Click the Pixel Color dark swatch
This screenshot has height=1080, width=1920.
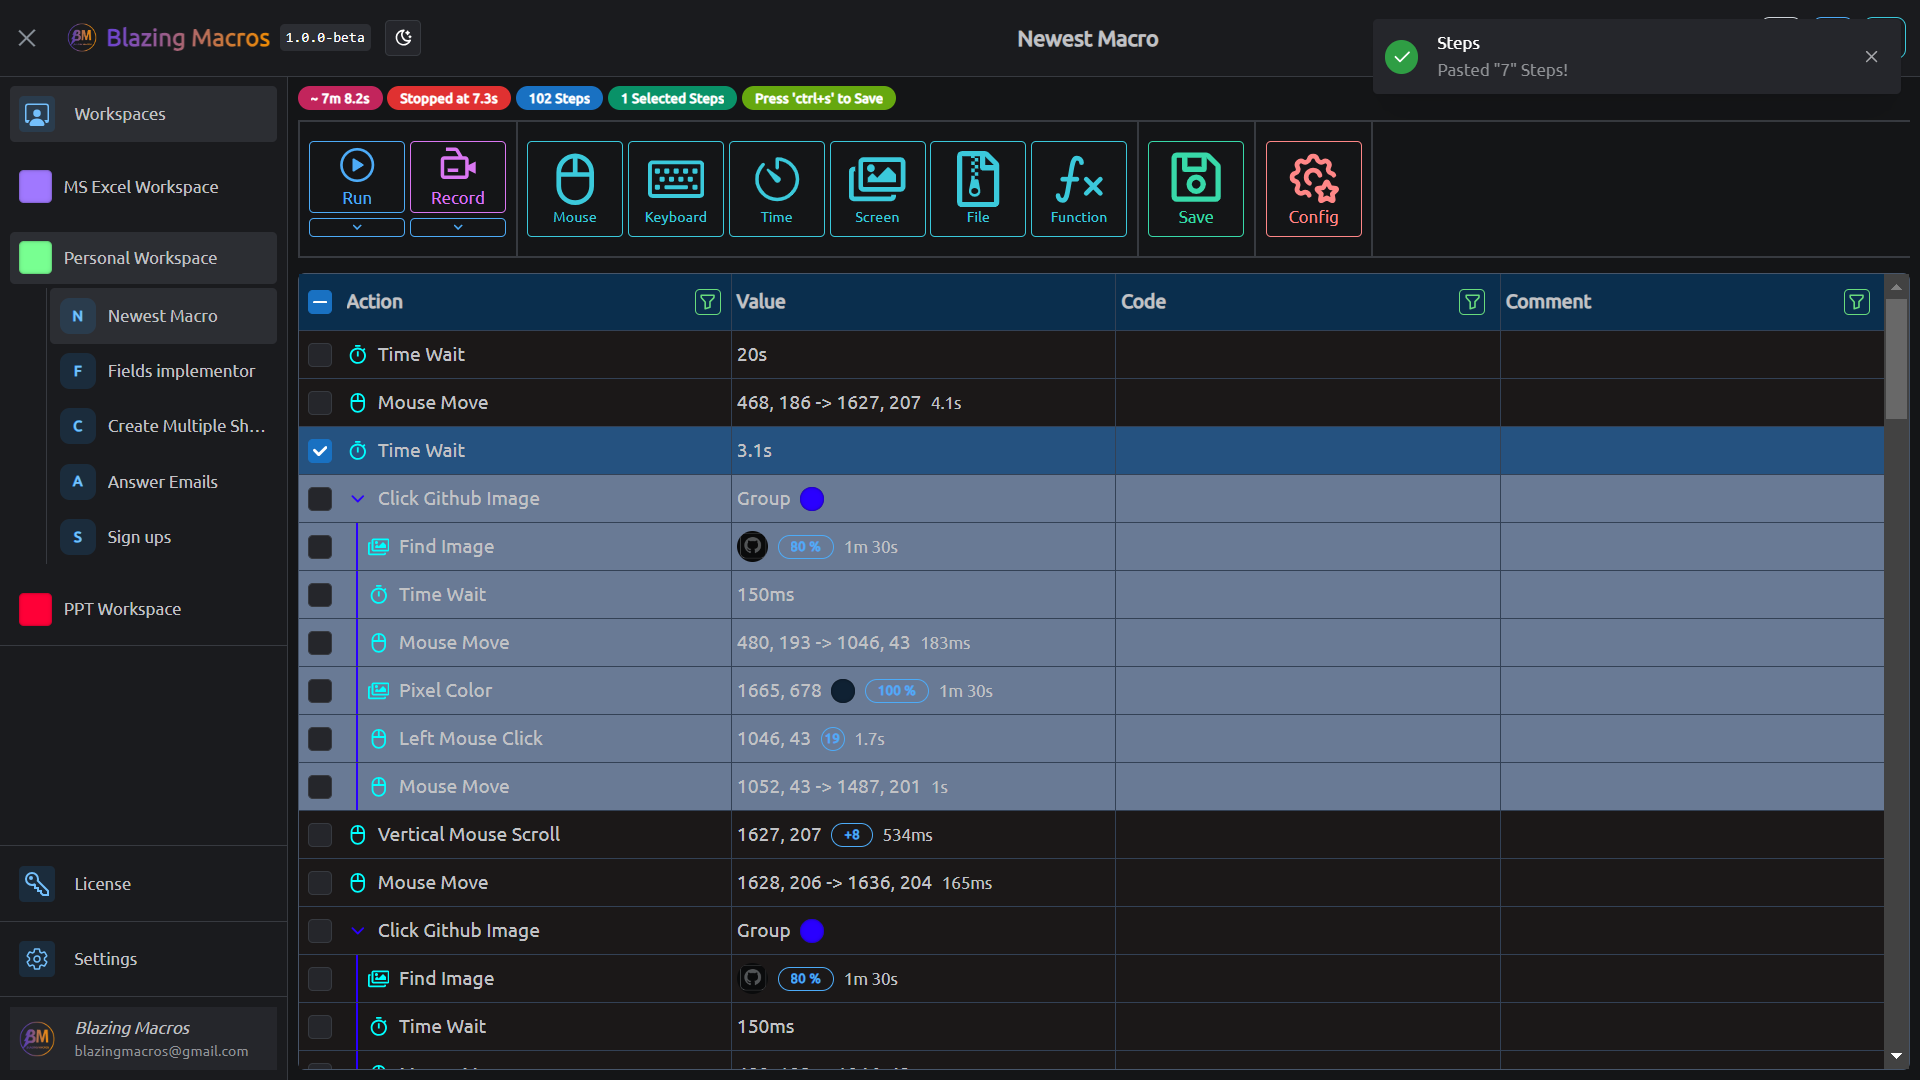[x=843, y=691]
